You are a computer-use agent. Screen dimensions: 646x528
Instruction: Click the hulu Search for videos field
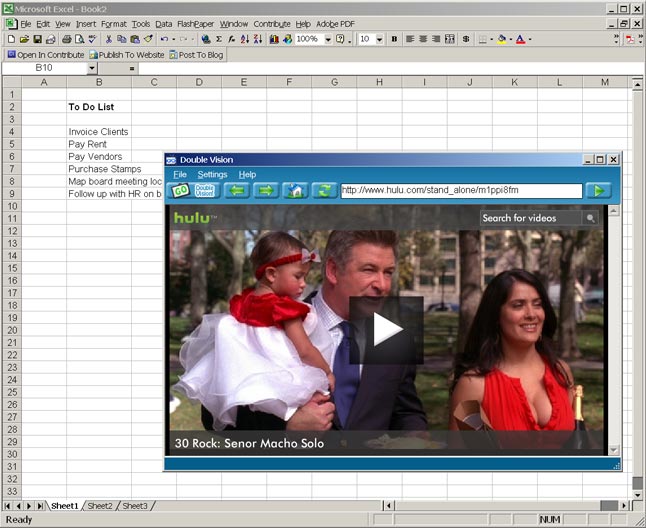tap(531, 218)
